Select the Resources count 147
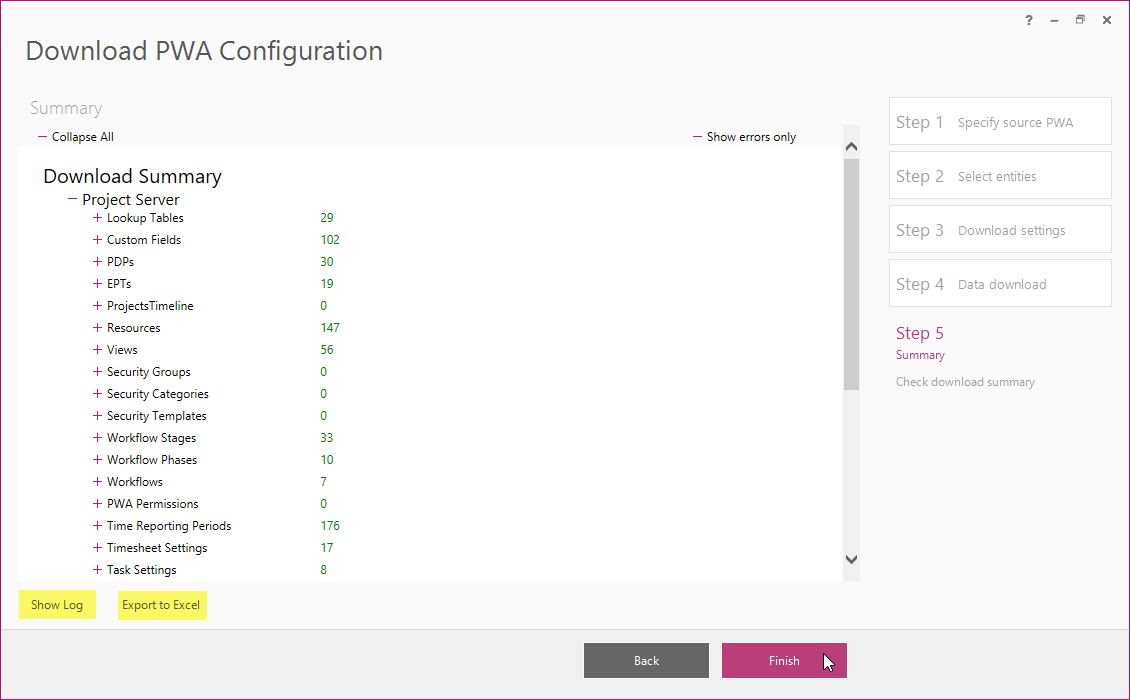The width and height of the screenshot is (1130, 700). [330, 327]
